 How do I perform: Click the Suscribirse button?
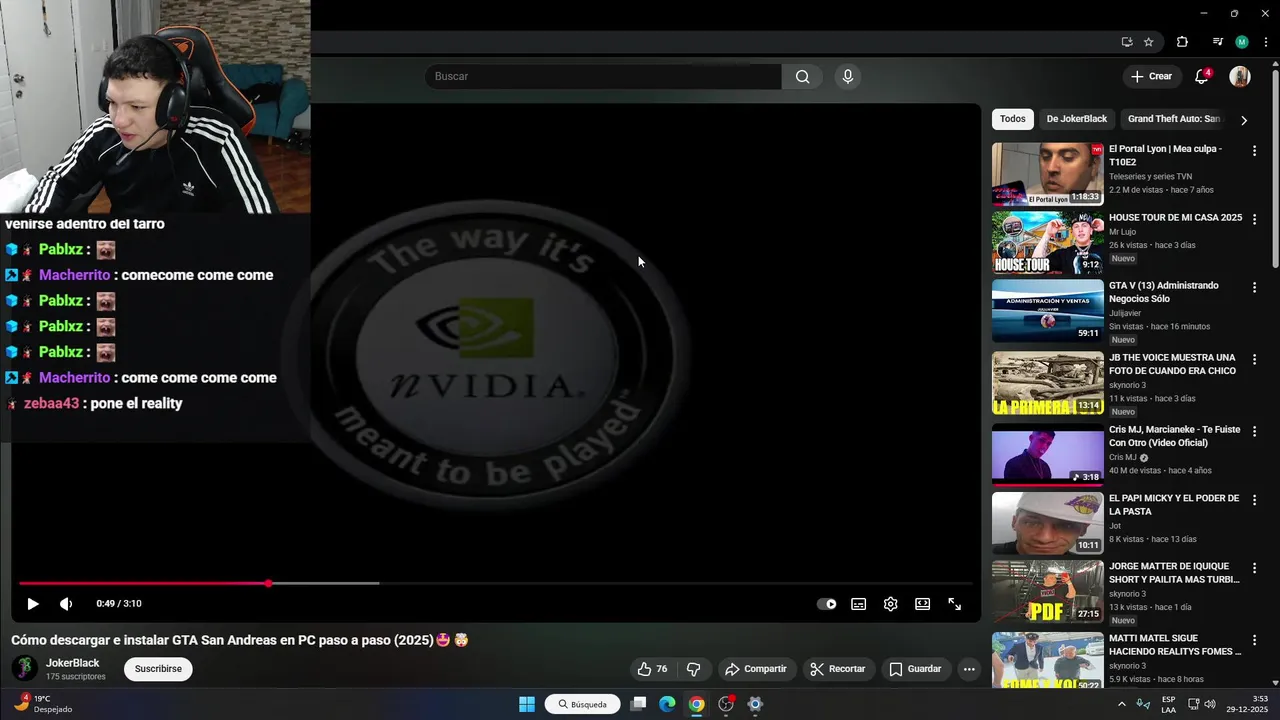tap(158, 669)
